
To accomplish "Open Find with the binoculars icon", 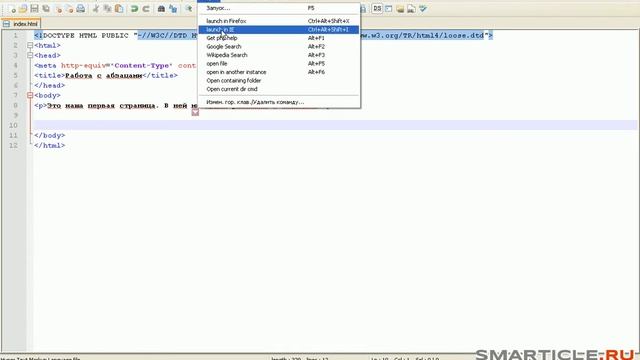I will 161,9.
